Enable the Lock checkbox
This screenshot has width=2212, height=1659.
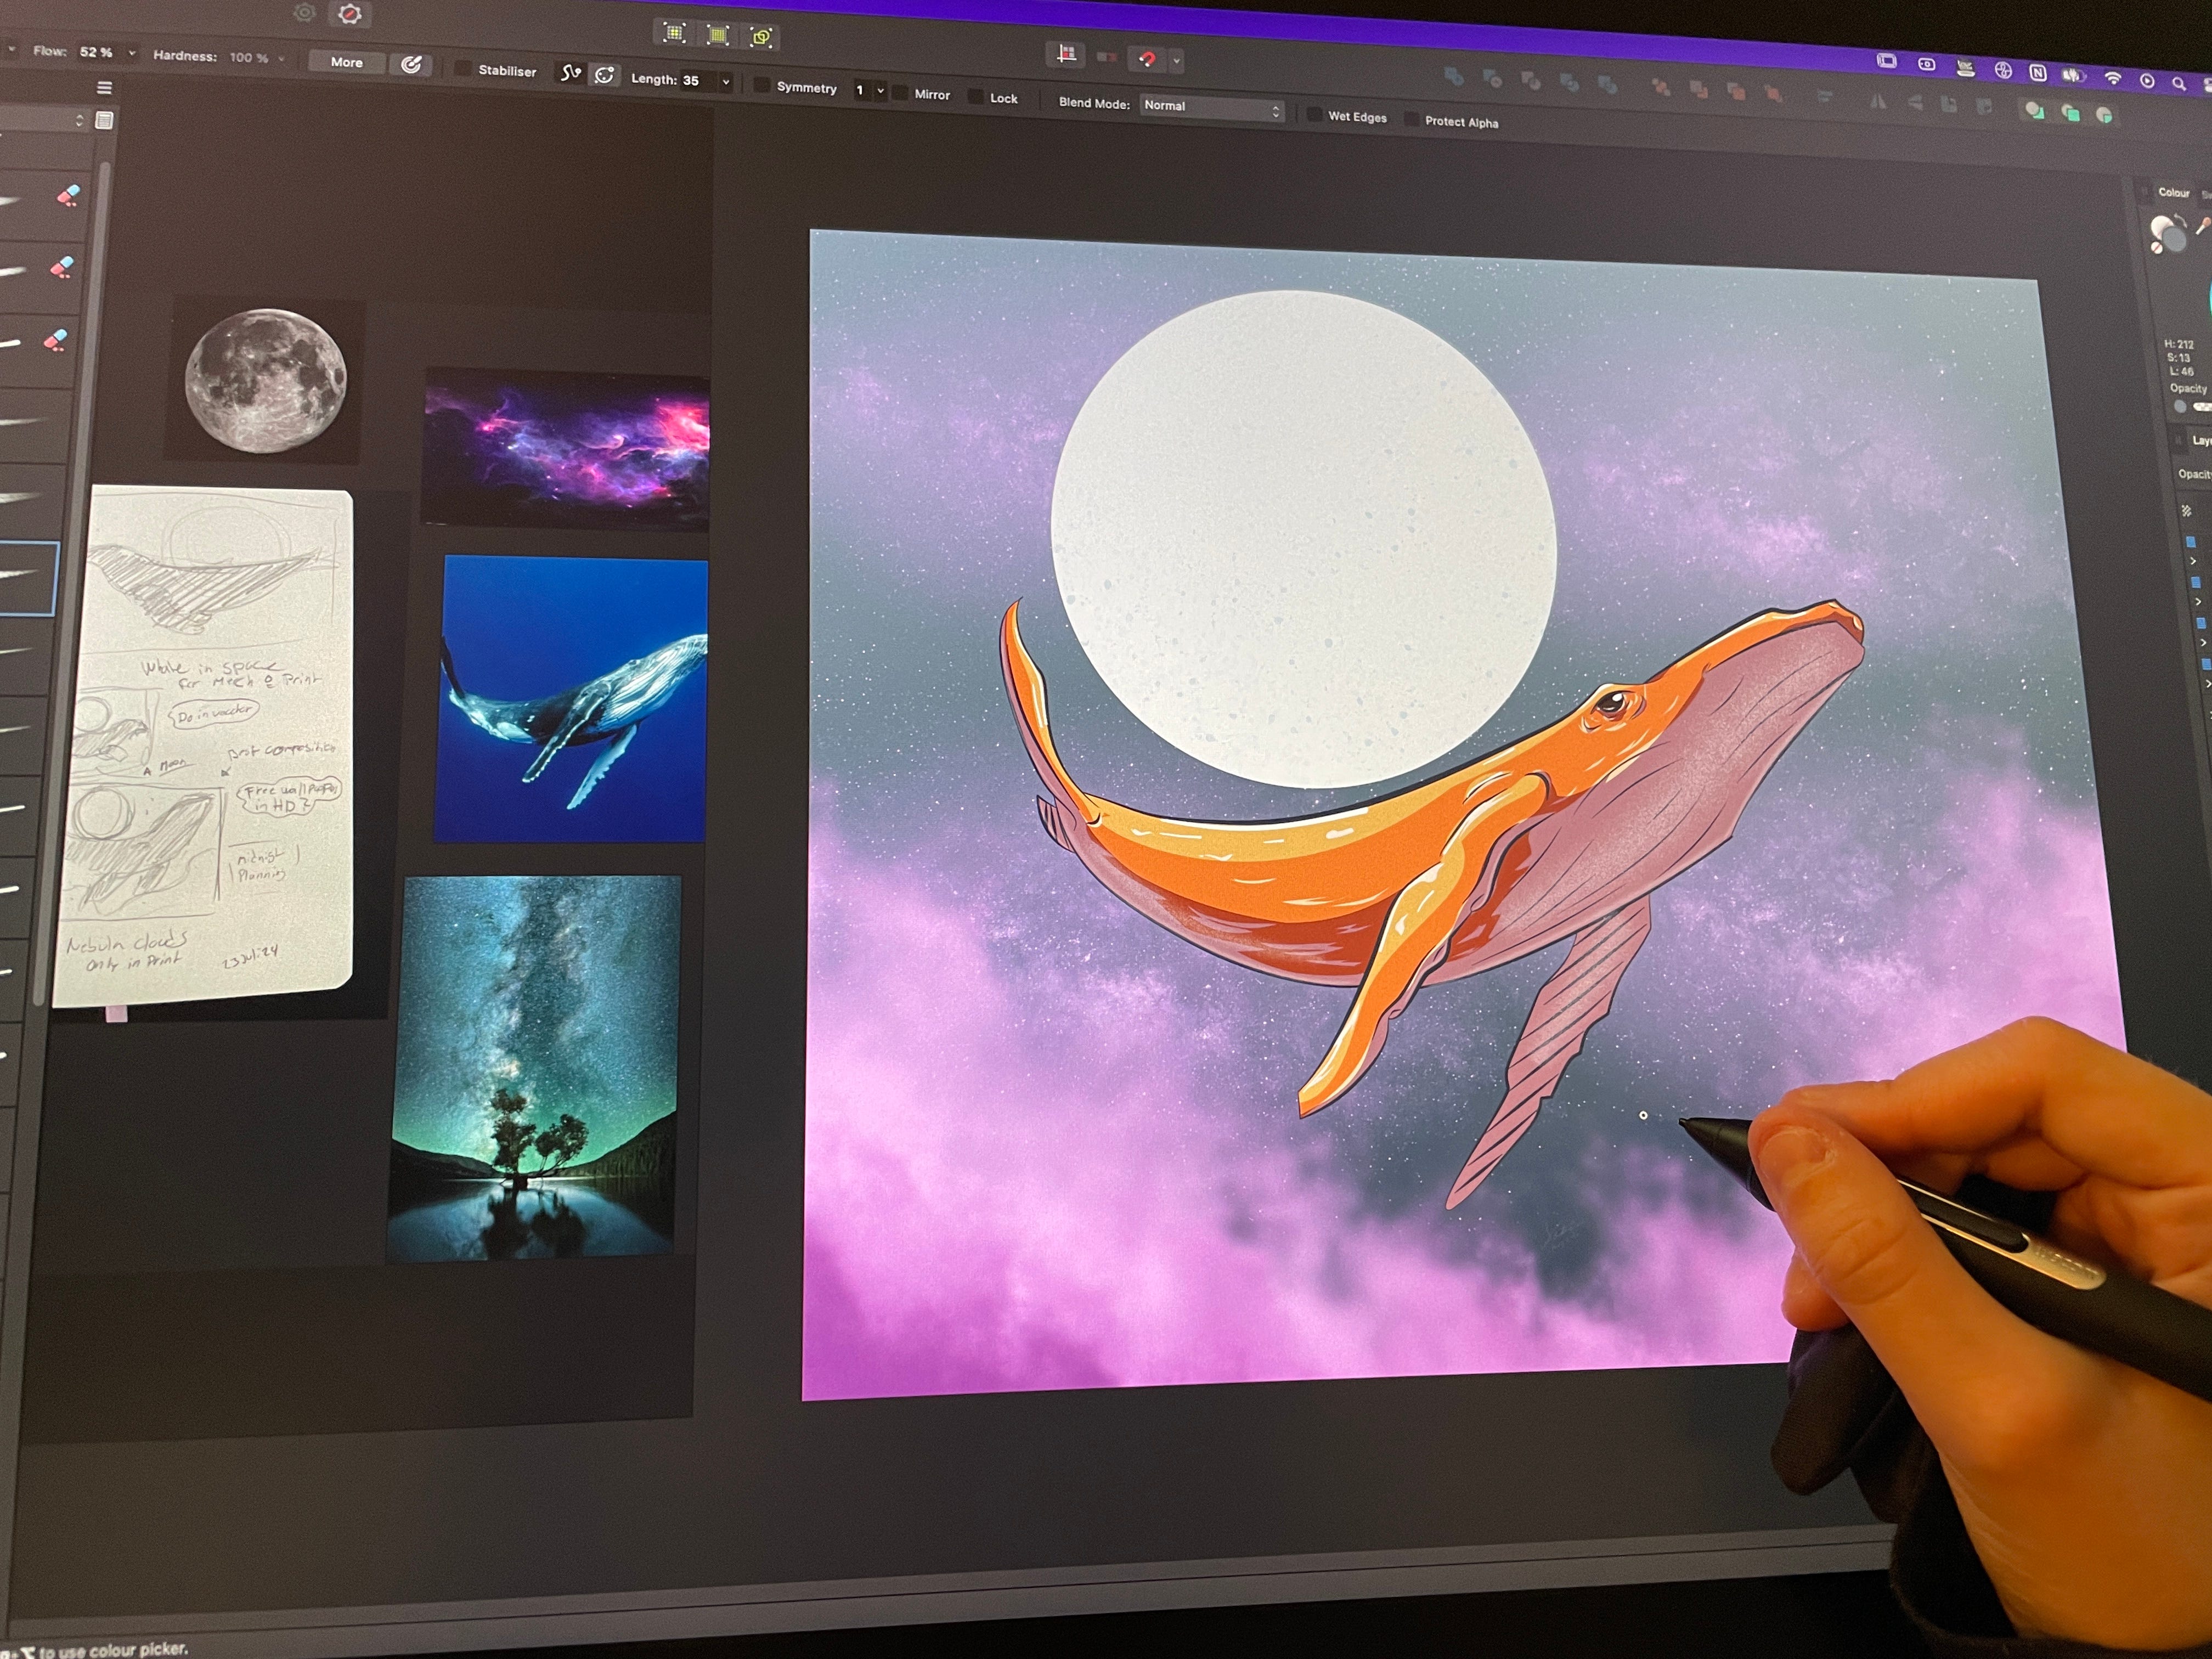tap(975, 96)
